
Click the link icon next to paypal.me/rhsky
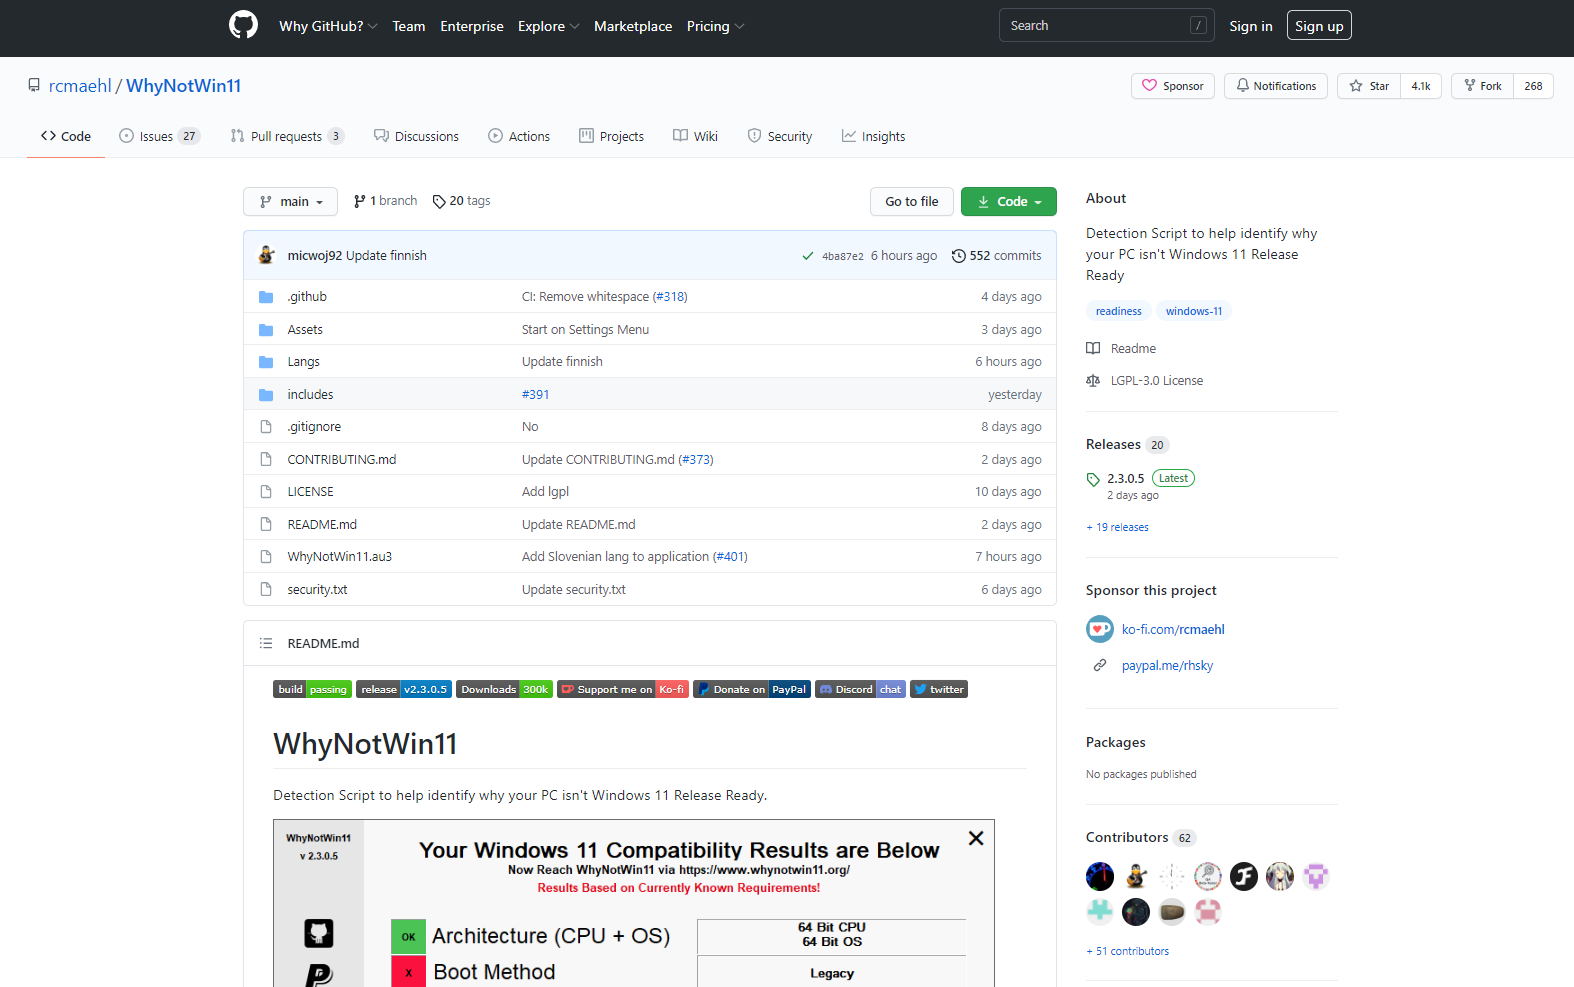coord(1100,665)
